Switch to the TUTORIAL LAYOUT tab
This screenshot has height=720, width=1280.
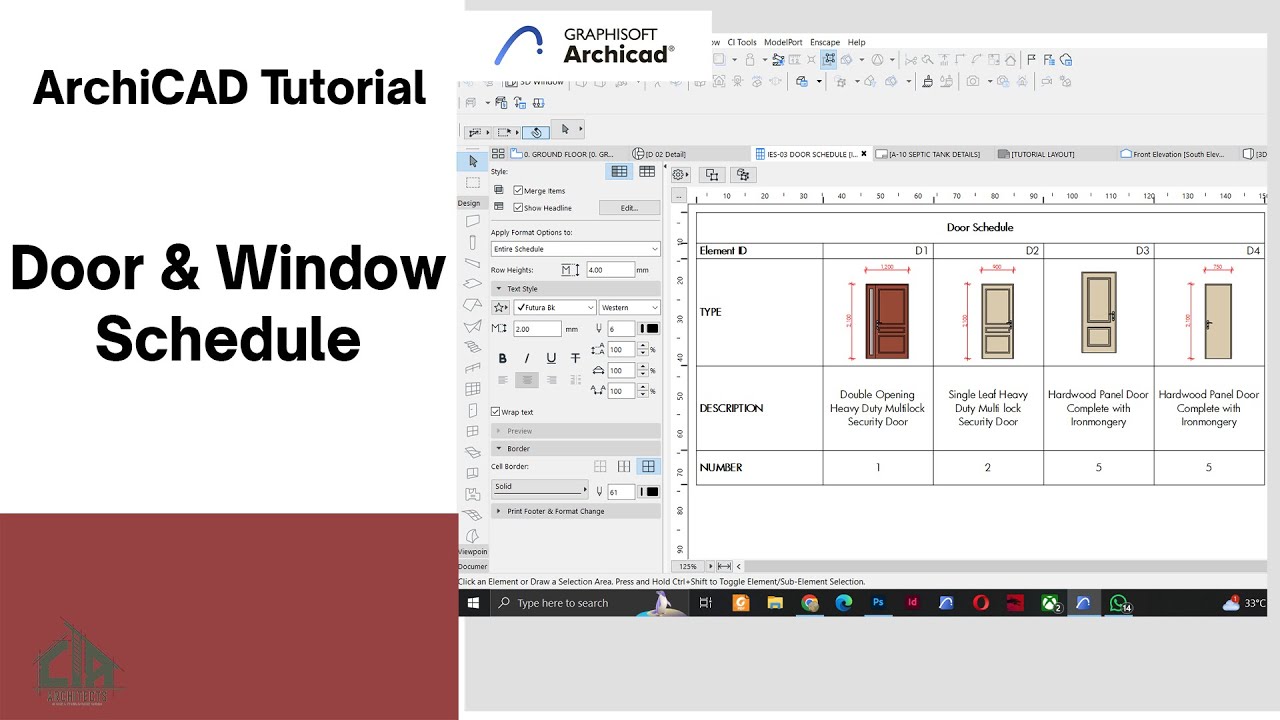tap(1056, 154)
